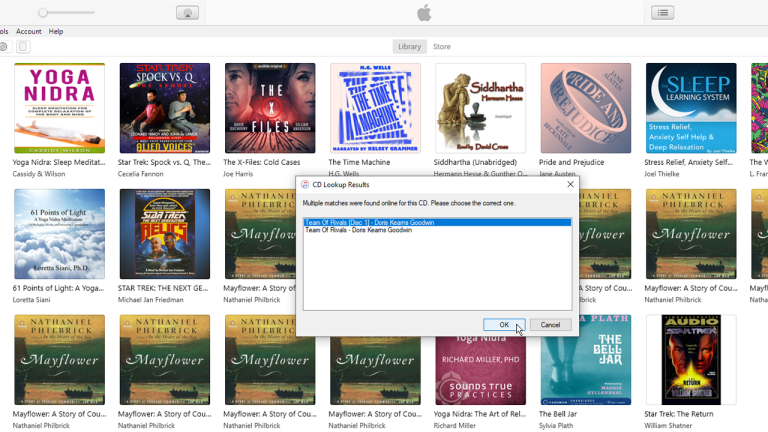Open the Pride and Prejudice cover

tap(586, 108)
